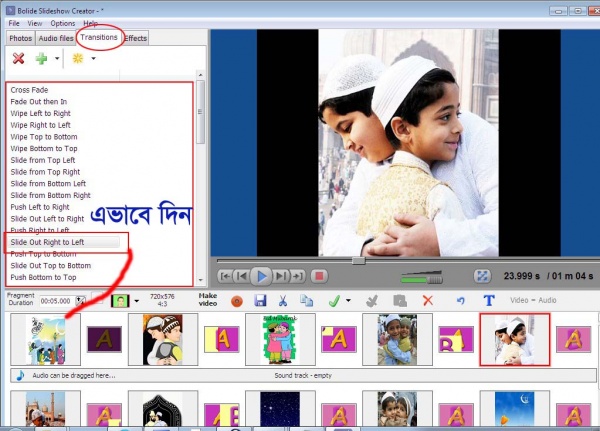Undo with blue curved arrow icon

coord(461,301)
